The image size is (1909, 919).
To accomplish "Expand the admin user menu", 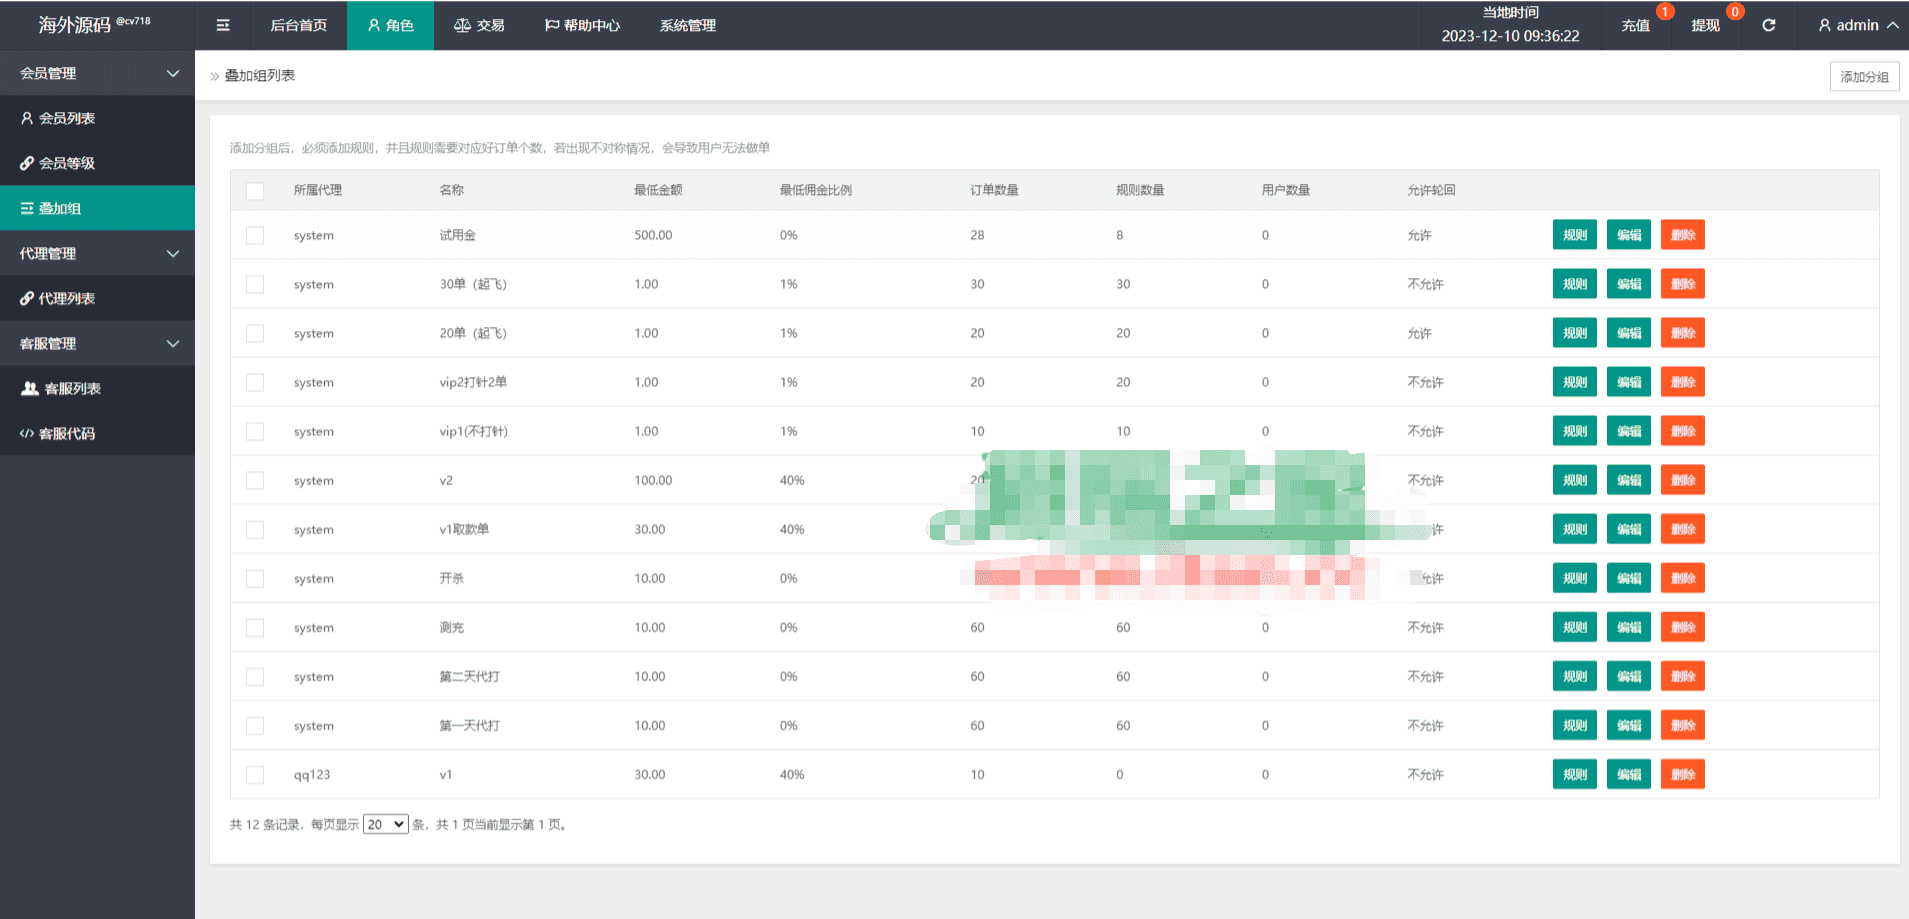I will click(x=1857, y=25).
